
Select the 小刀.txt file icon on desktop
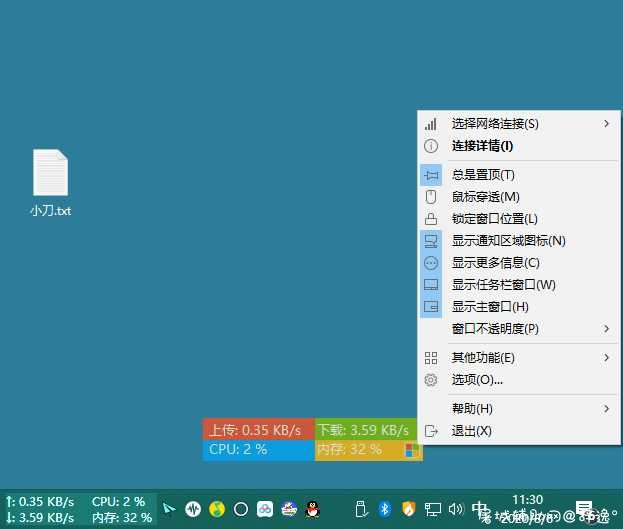50,172
